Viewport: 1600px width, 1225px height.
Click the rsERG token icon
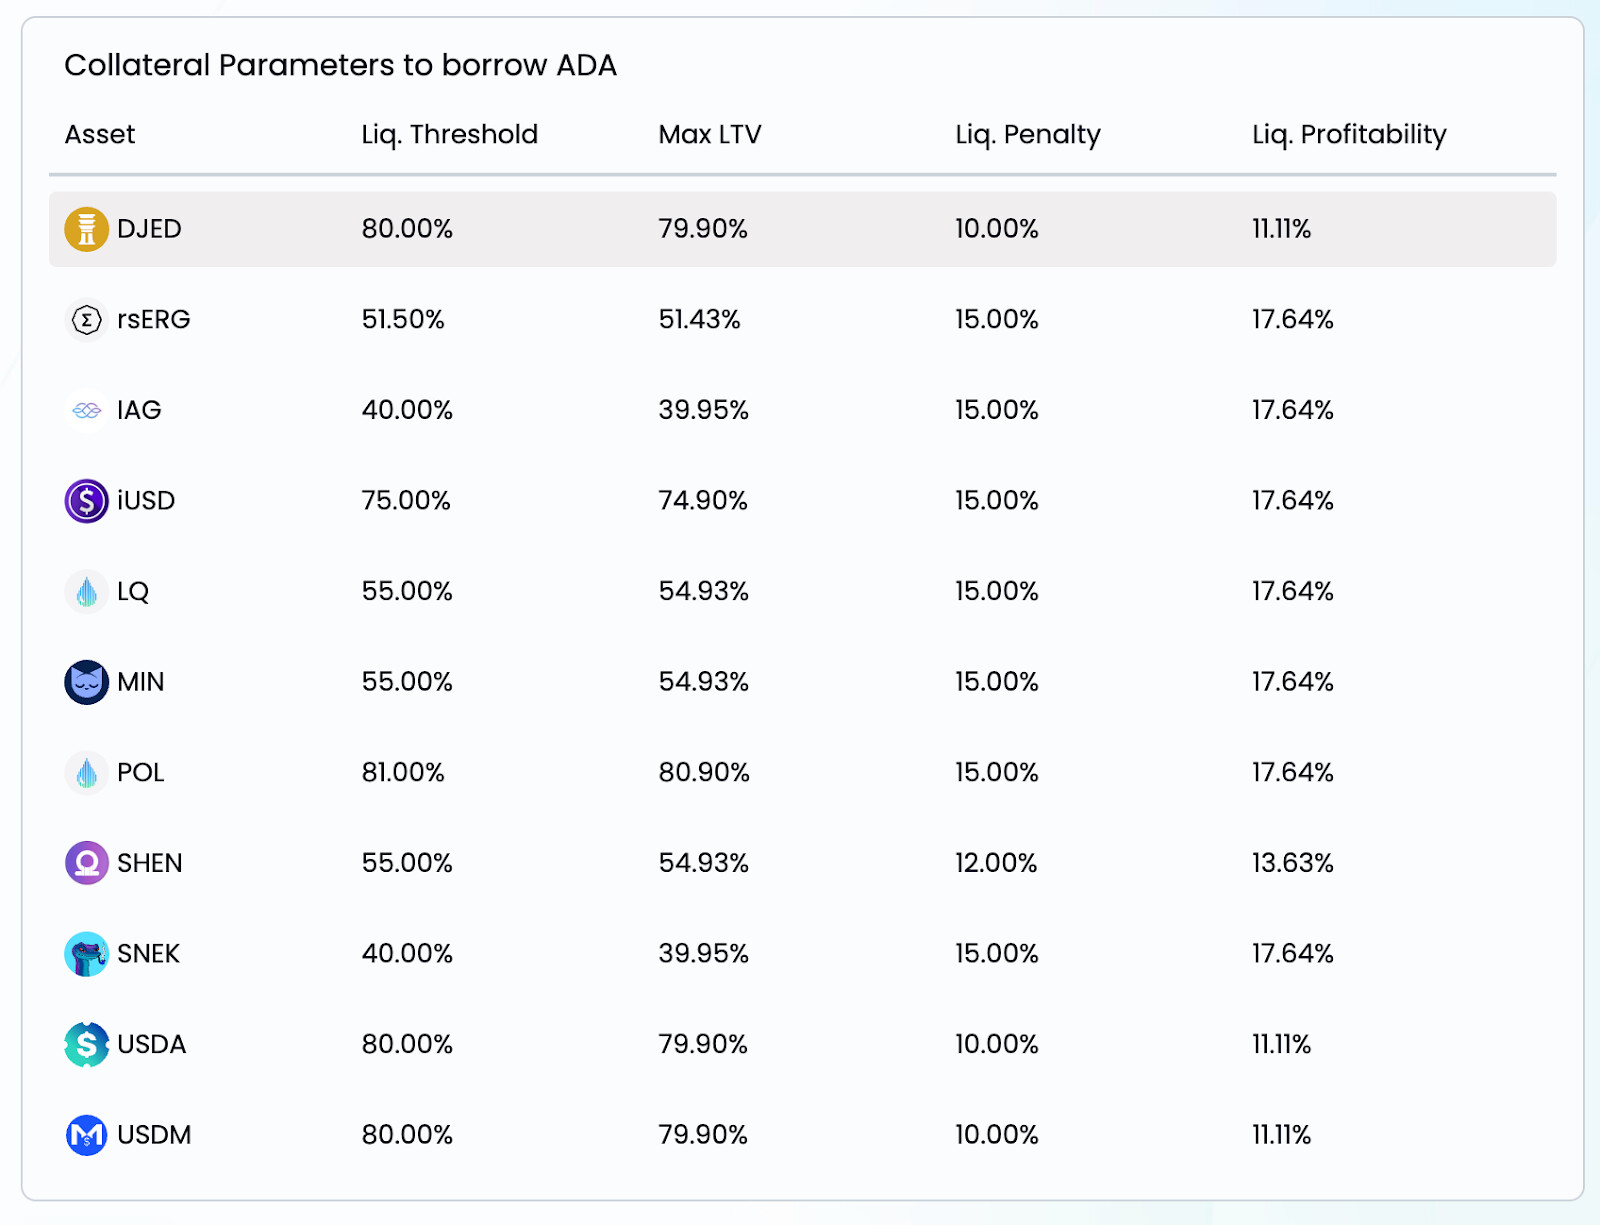click(x=87, y=320)
